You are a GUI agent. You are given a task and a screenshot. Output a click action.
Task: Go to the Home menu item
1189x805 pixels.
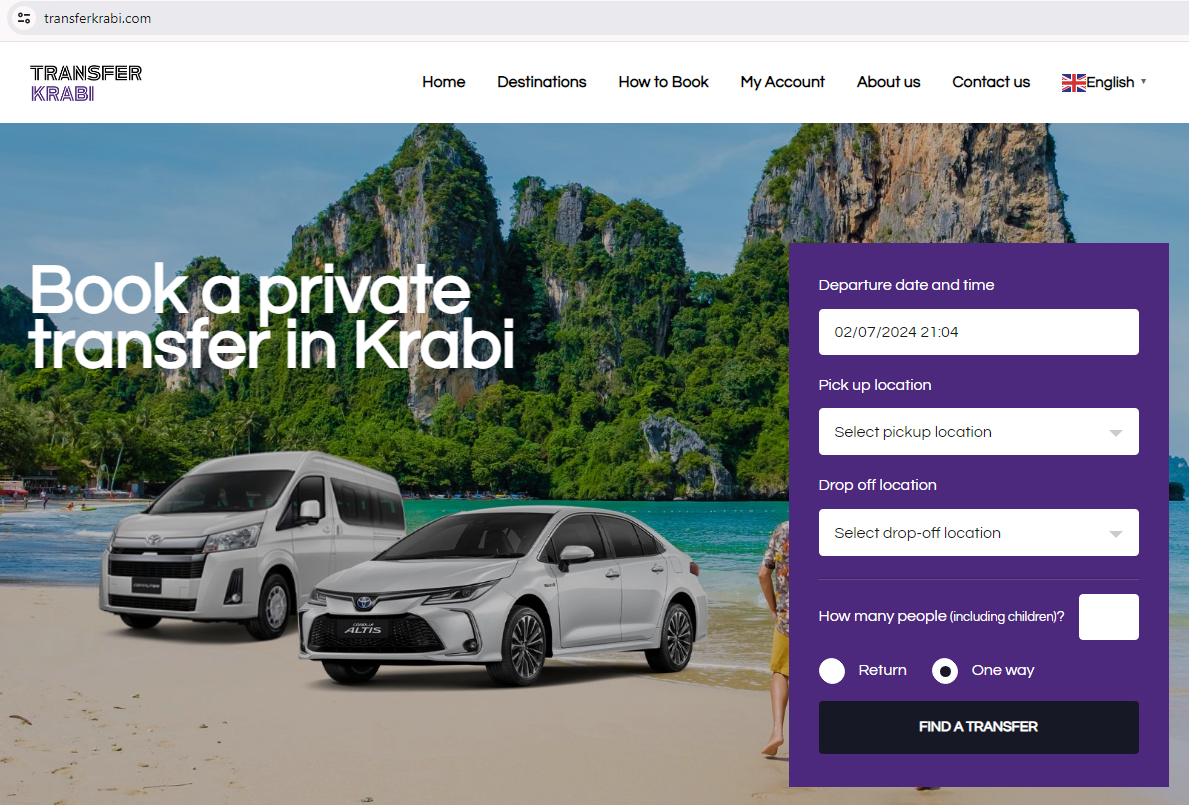[444, 82]
